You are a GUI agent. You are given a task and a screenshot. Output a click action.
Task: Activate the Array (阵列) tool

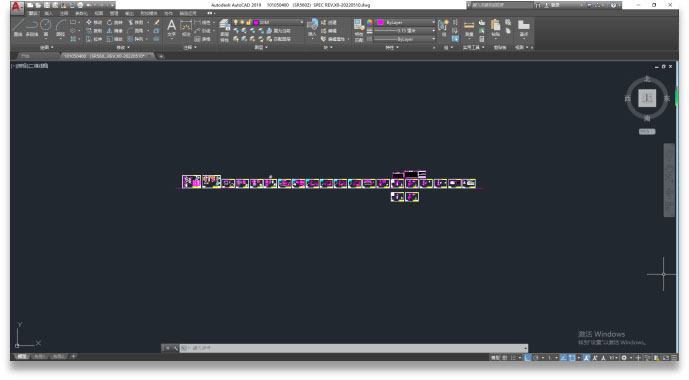[135, 39]
